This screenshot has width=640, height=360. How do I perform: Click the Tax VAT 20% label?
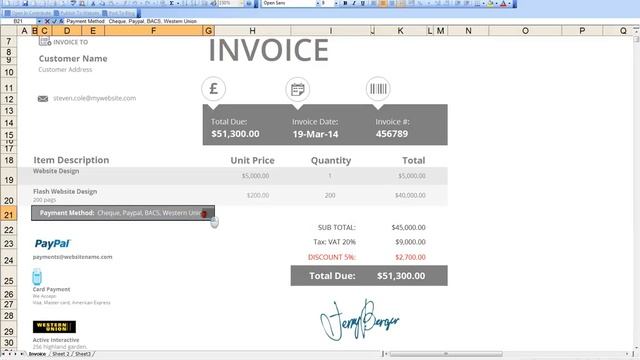335,242
